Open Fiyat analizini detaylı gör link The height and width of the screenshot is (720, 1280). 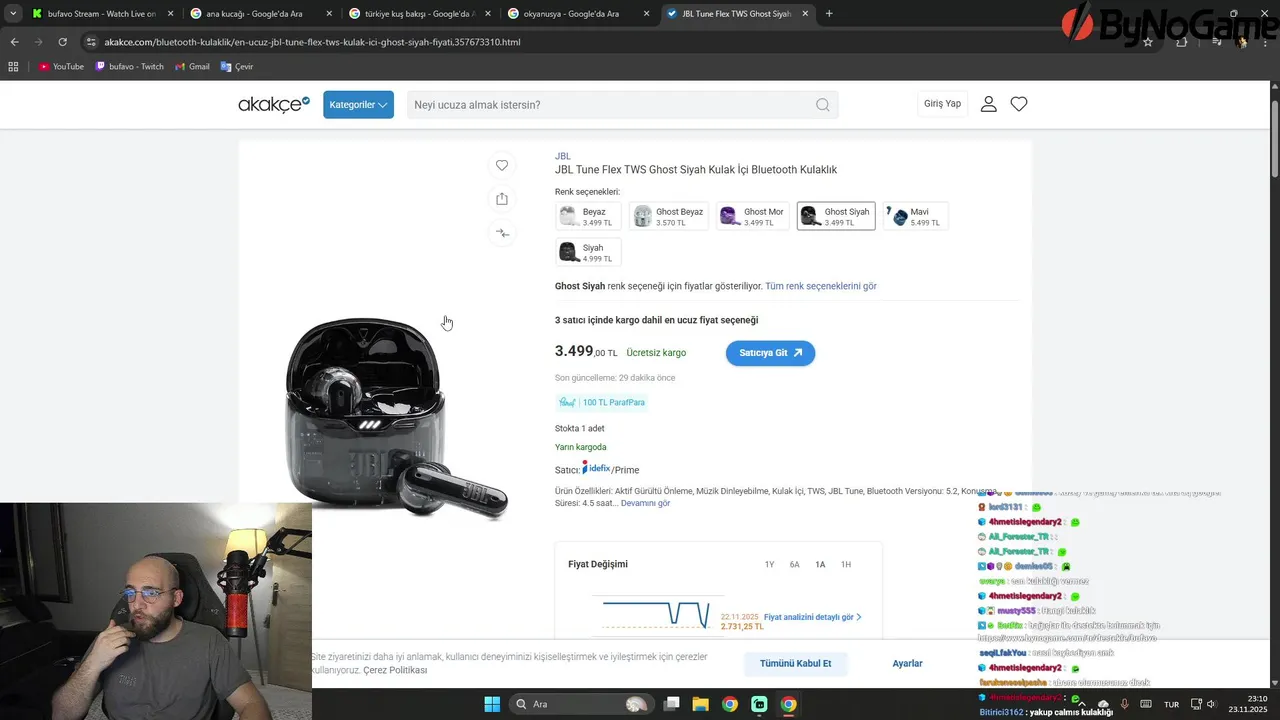pos(812,617)
